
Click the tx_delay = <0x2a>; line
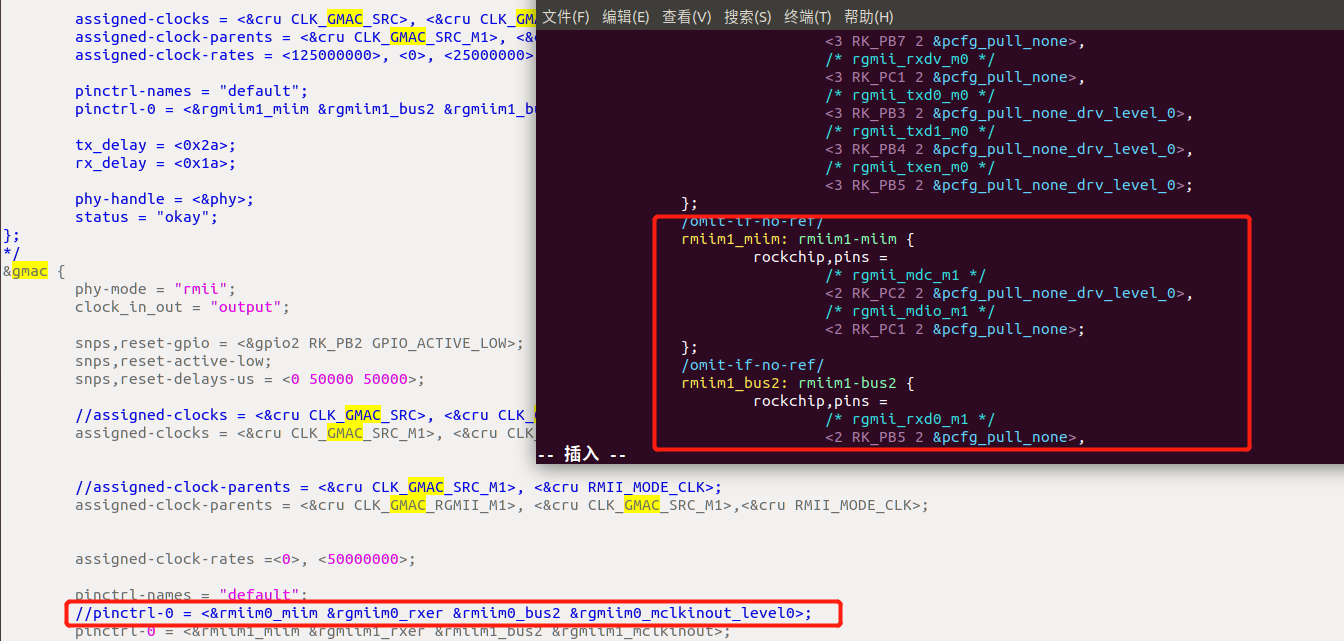click(x=155, y=145)
